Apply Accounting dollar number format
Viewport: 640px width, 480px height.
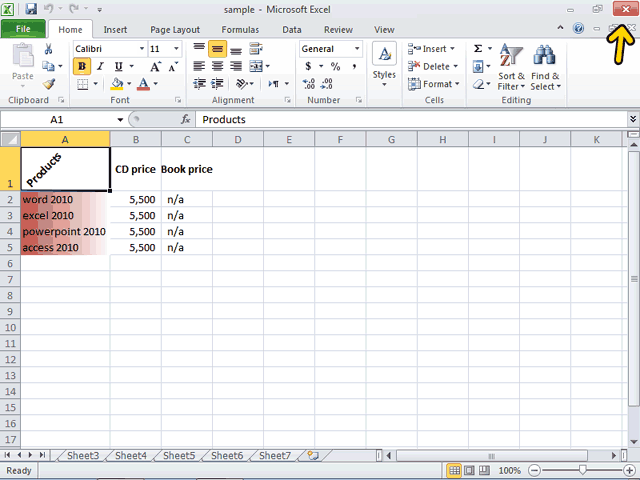tap(309, 66)
